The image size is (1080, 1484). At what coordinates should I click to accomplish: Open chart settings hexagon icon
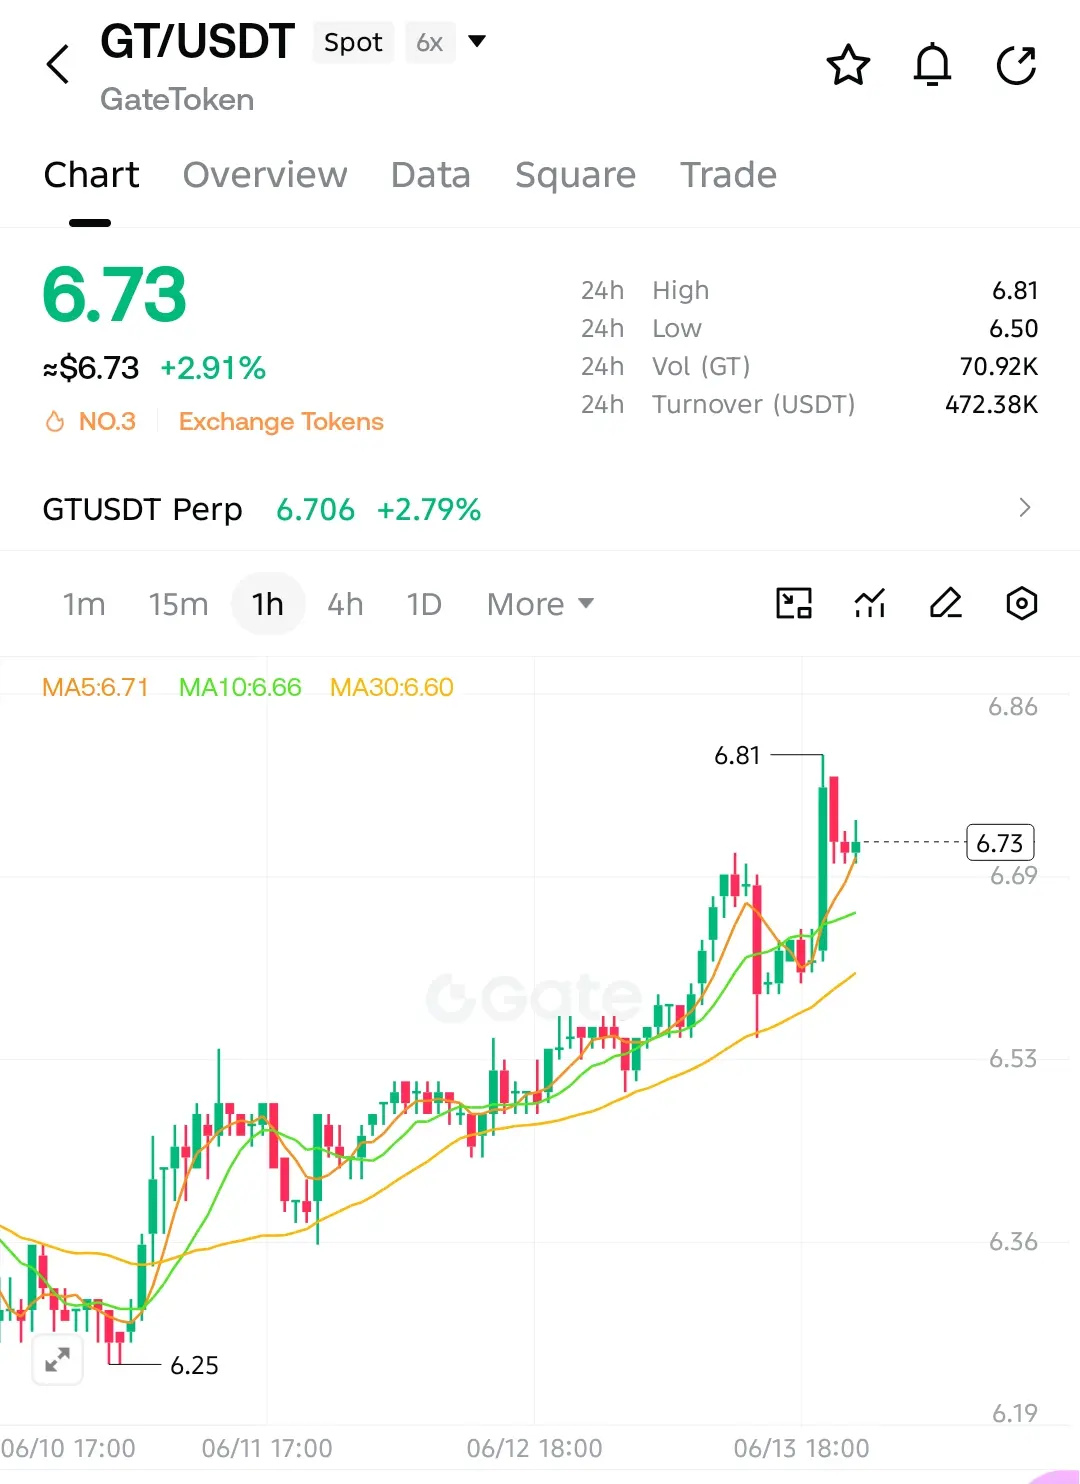coord(1021,603)
